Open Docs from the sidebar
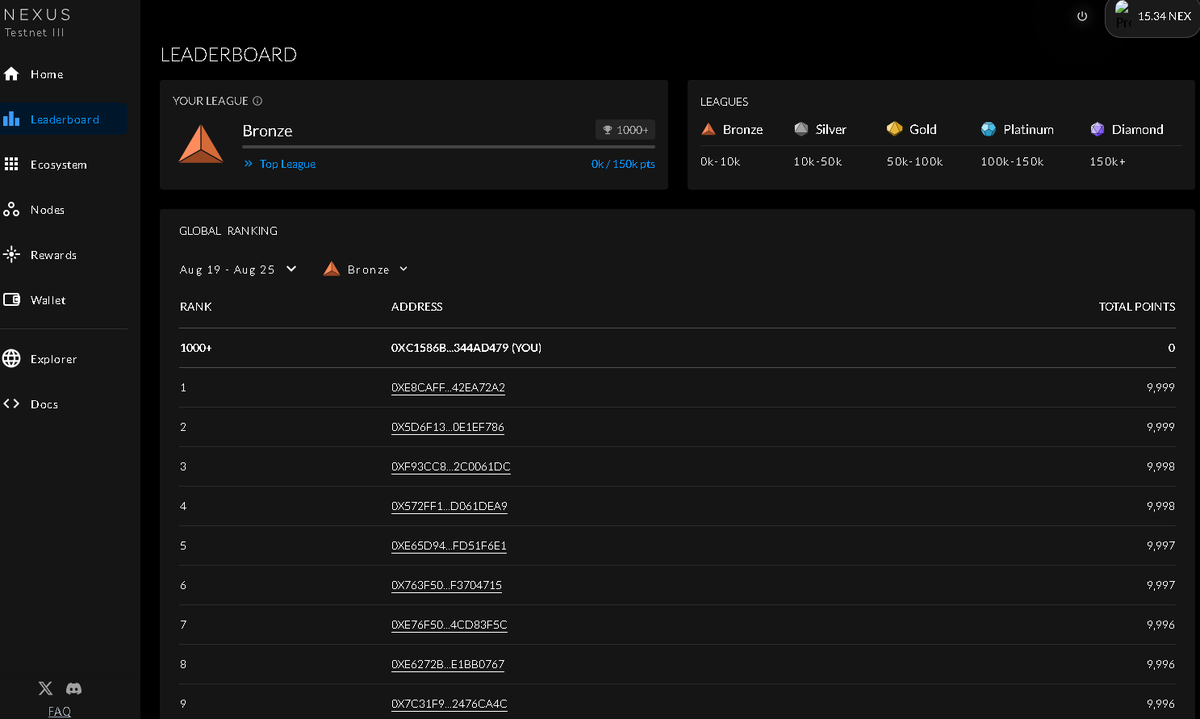 point(44,404)
